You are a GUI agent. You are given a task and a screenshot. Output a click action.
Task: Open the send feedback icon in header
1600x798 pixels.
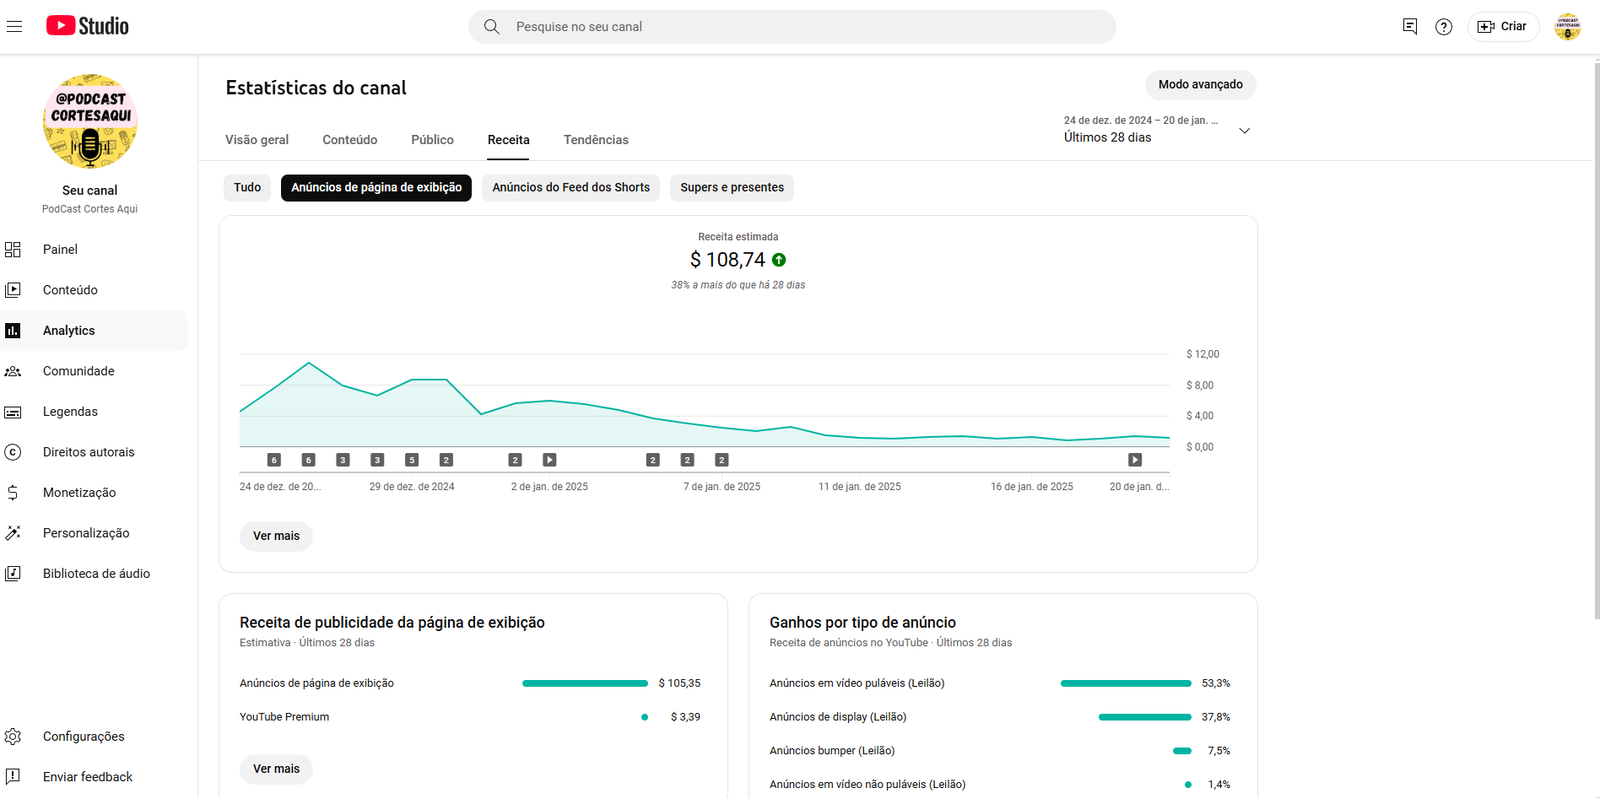coord(1410,27)
